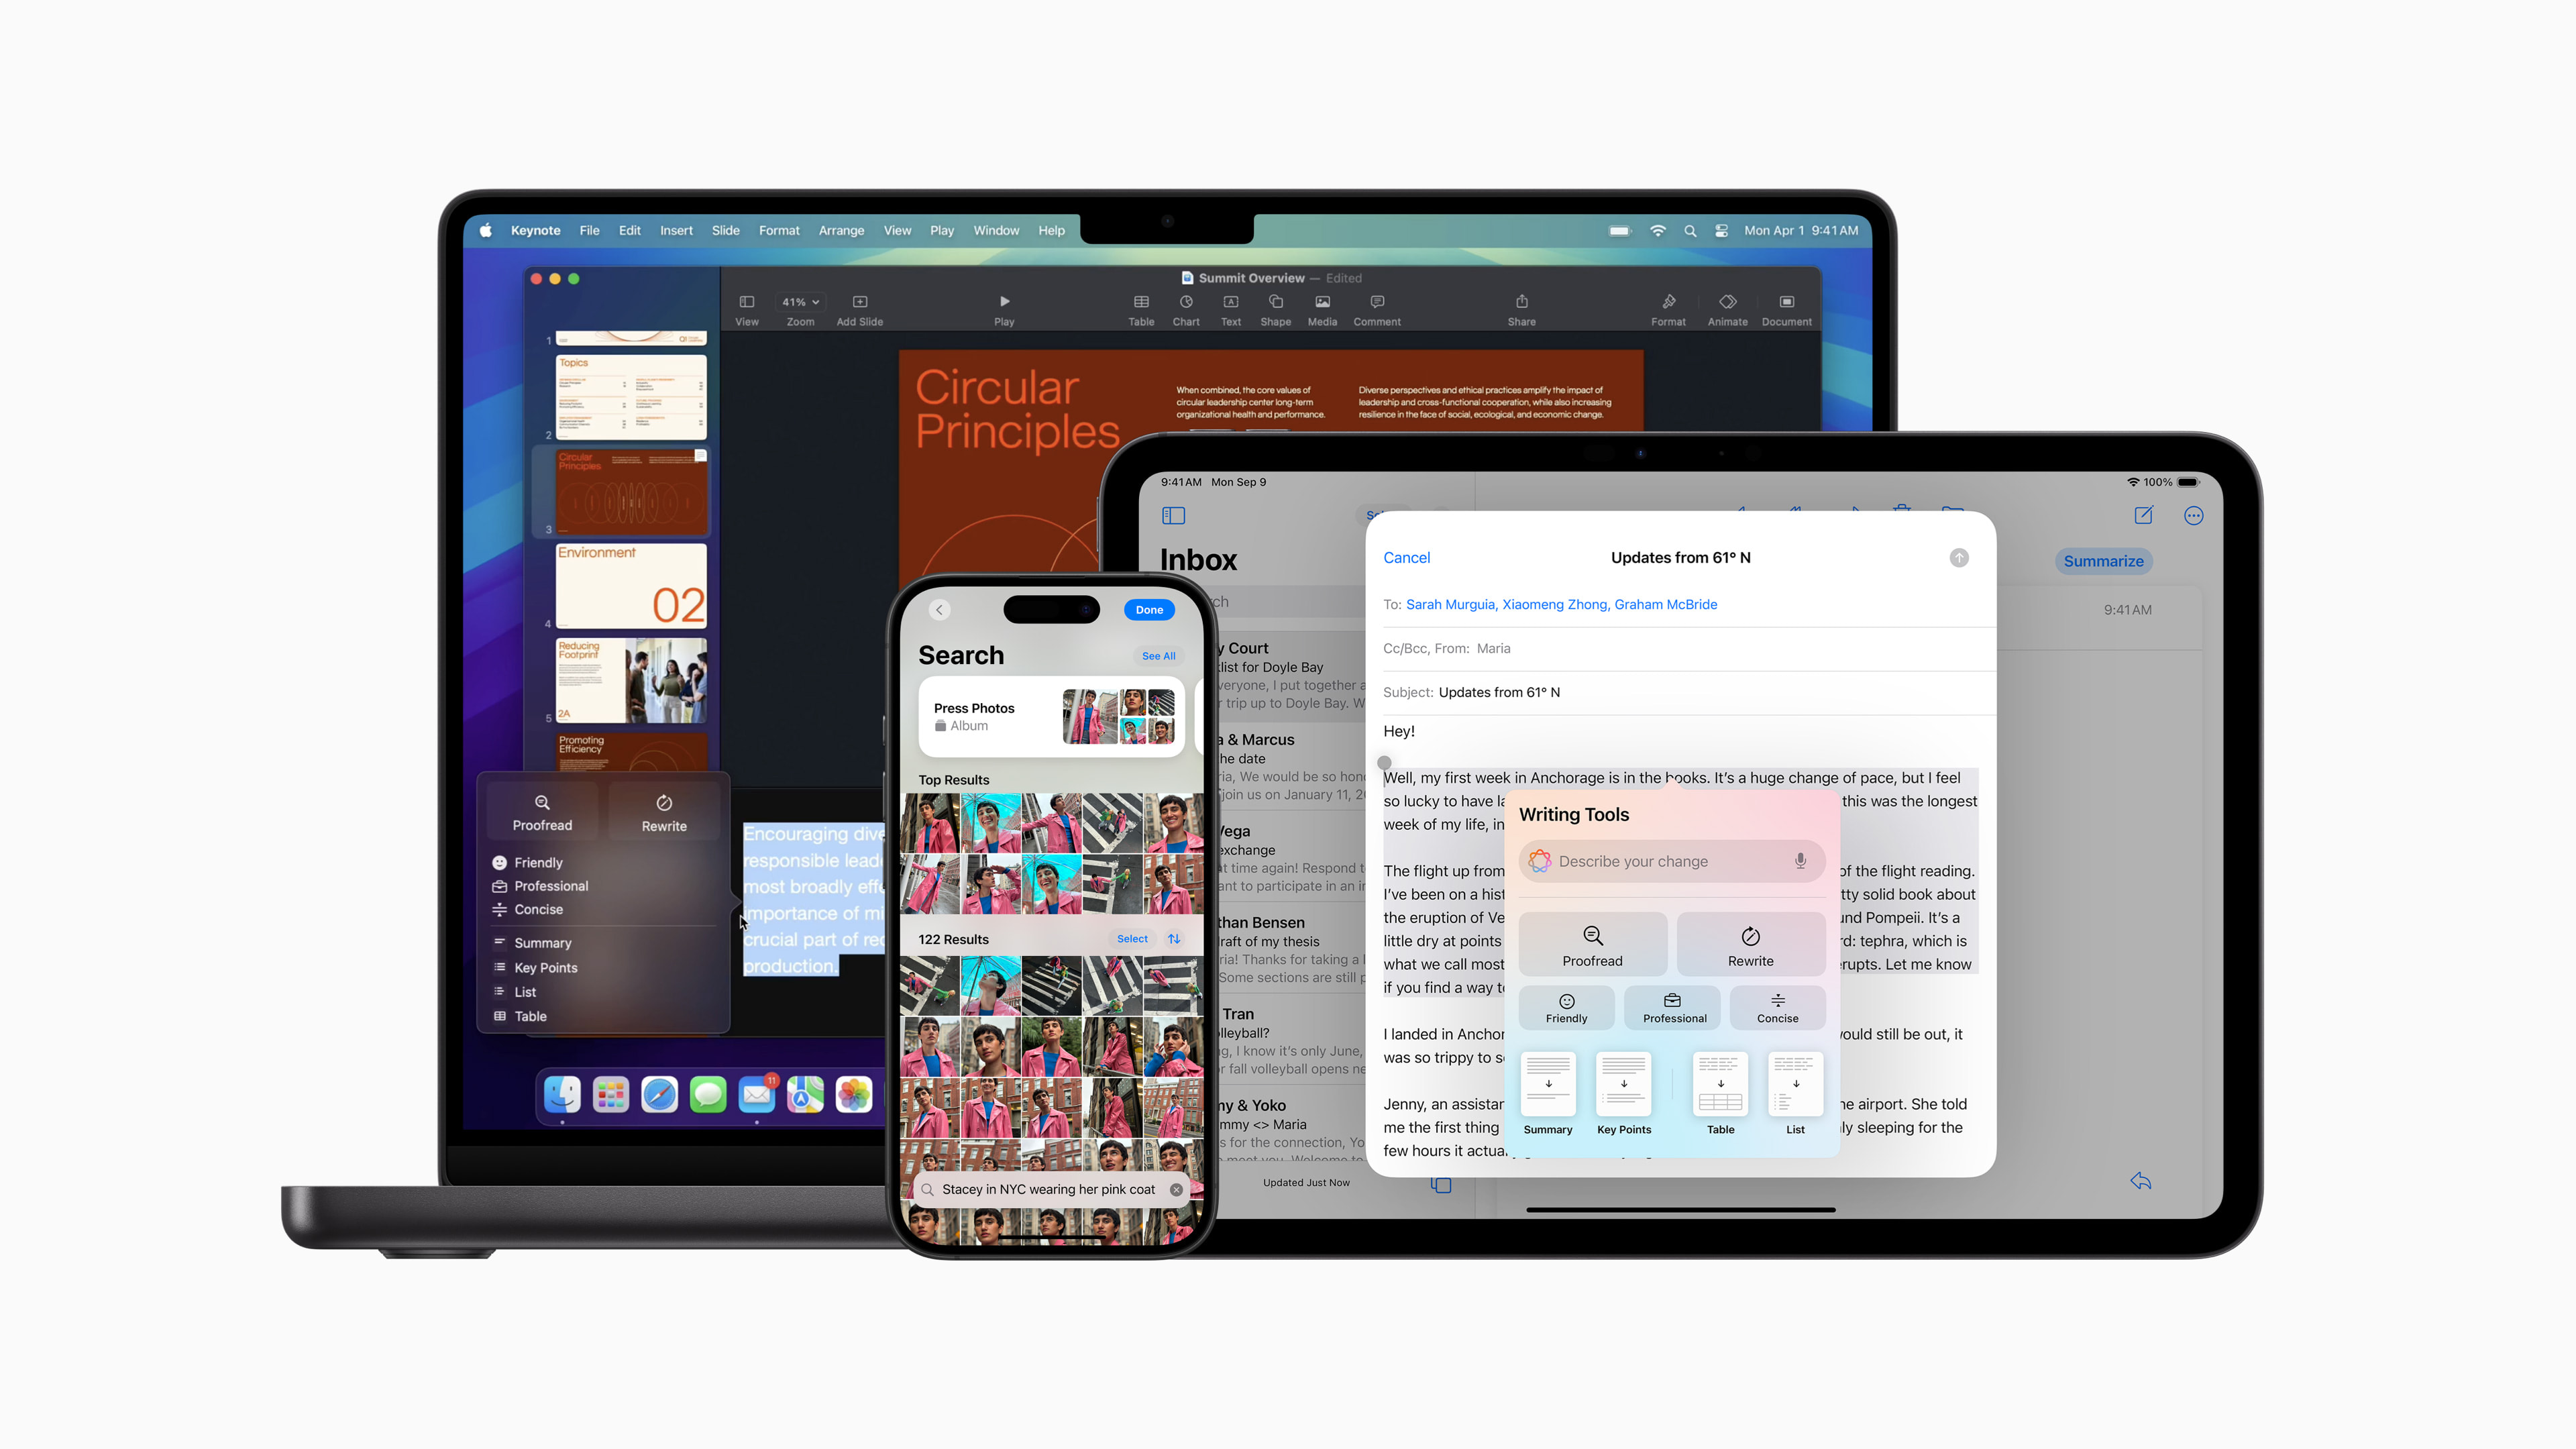Open the Keynote Arrange menu
Viewport: 2576px width, 1449px height.
[x=841, y=230]
